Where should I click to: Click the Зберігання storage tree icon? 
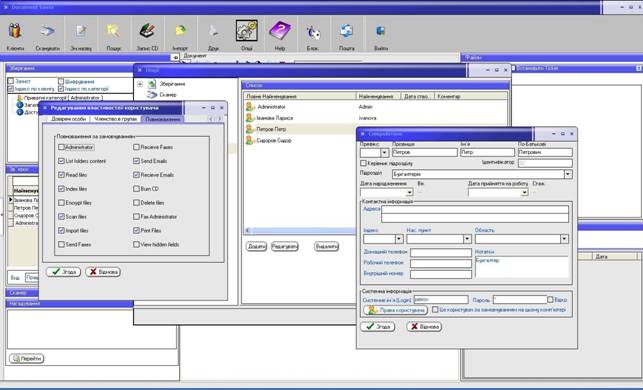coord(152,84)
